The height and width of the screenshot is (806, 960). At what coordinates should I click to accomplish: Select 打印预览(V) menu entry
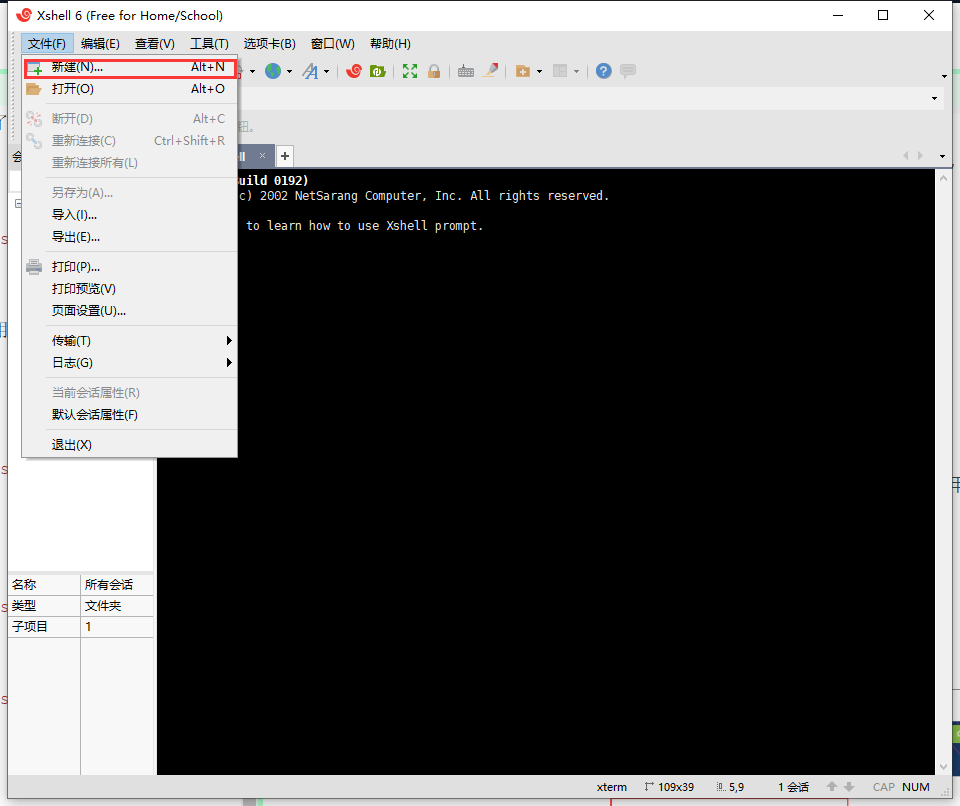coord(129,289)
